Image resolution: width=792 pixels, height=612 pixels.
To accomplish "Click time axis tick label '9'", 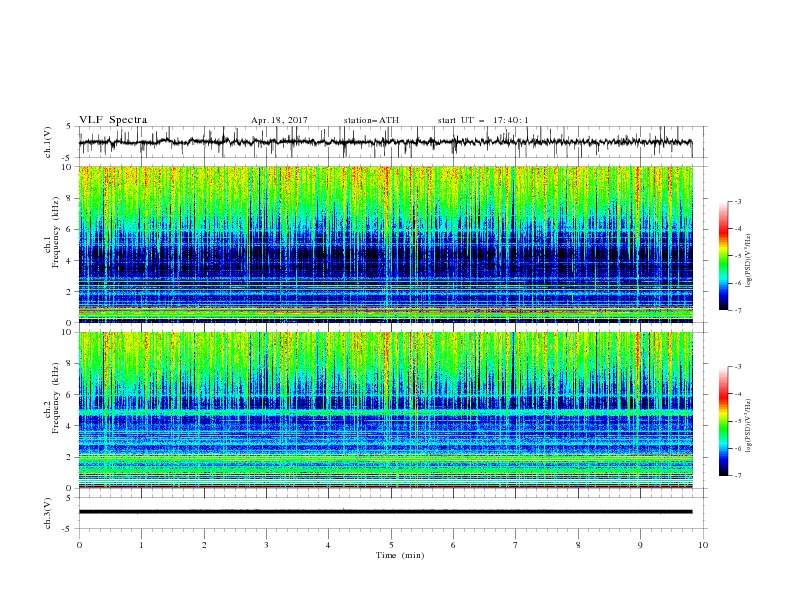I will pyautogui.click(x=640, y=545).
